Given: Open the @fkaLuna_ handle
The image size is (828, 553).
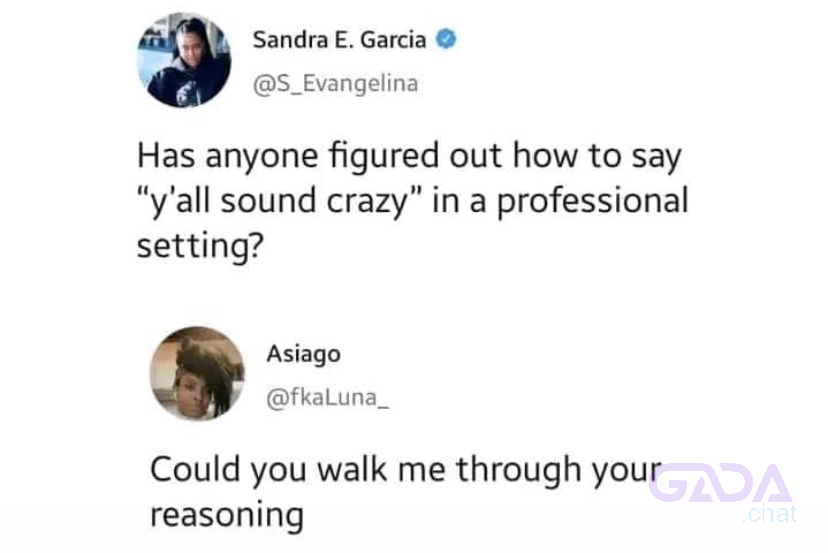Looking at the screenshot, I should (x=327, y=398).
